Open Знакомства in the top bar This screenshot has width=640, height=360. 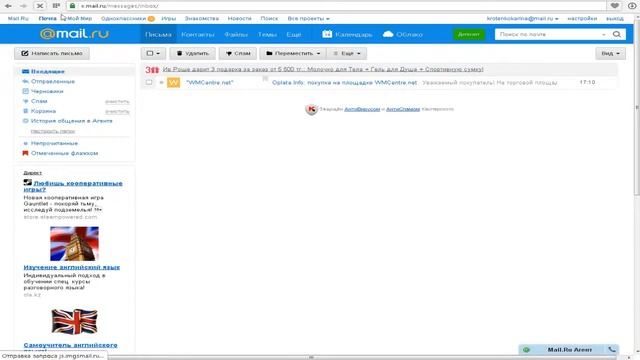click(202, 18)
